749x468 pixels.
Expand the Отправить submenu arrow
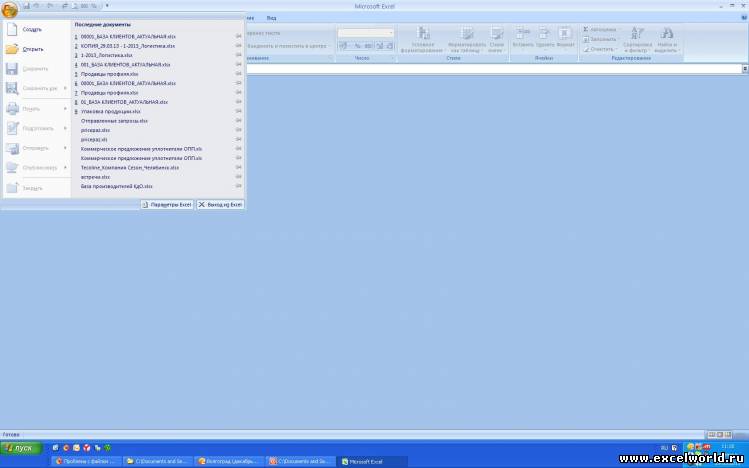pyautogui.click(x=65, y=148)
